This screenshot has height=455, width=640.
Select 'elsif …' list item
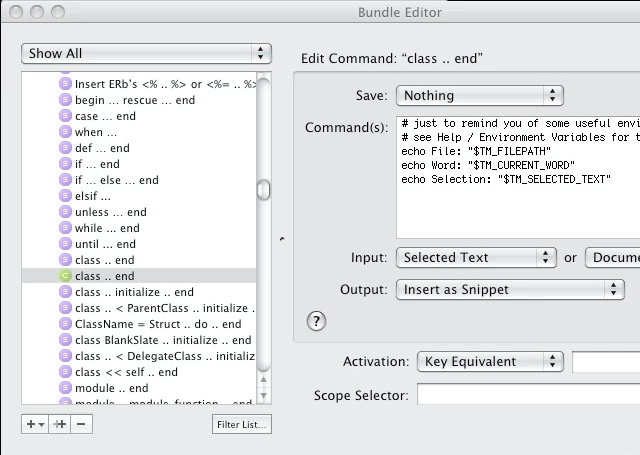point(139,196)
